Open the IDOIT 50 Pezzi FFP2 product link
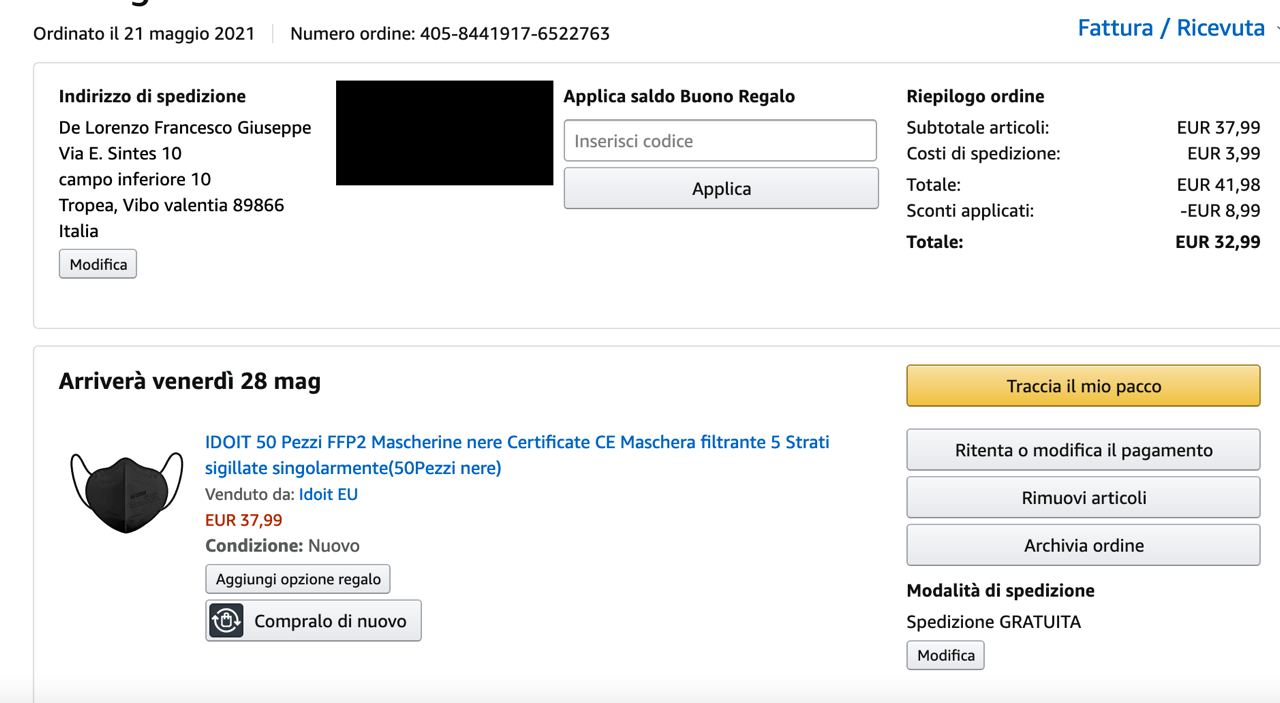Screen dimensions: 1280x703 [516, 442]
